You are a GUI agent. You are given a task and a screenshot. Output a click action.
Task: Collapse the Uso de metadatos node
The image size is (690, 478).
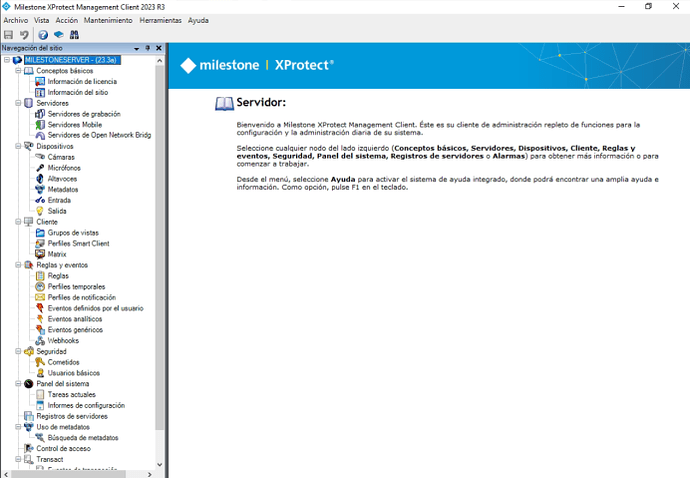point(18,427)
